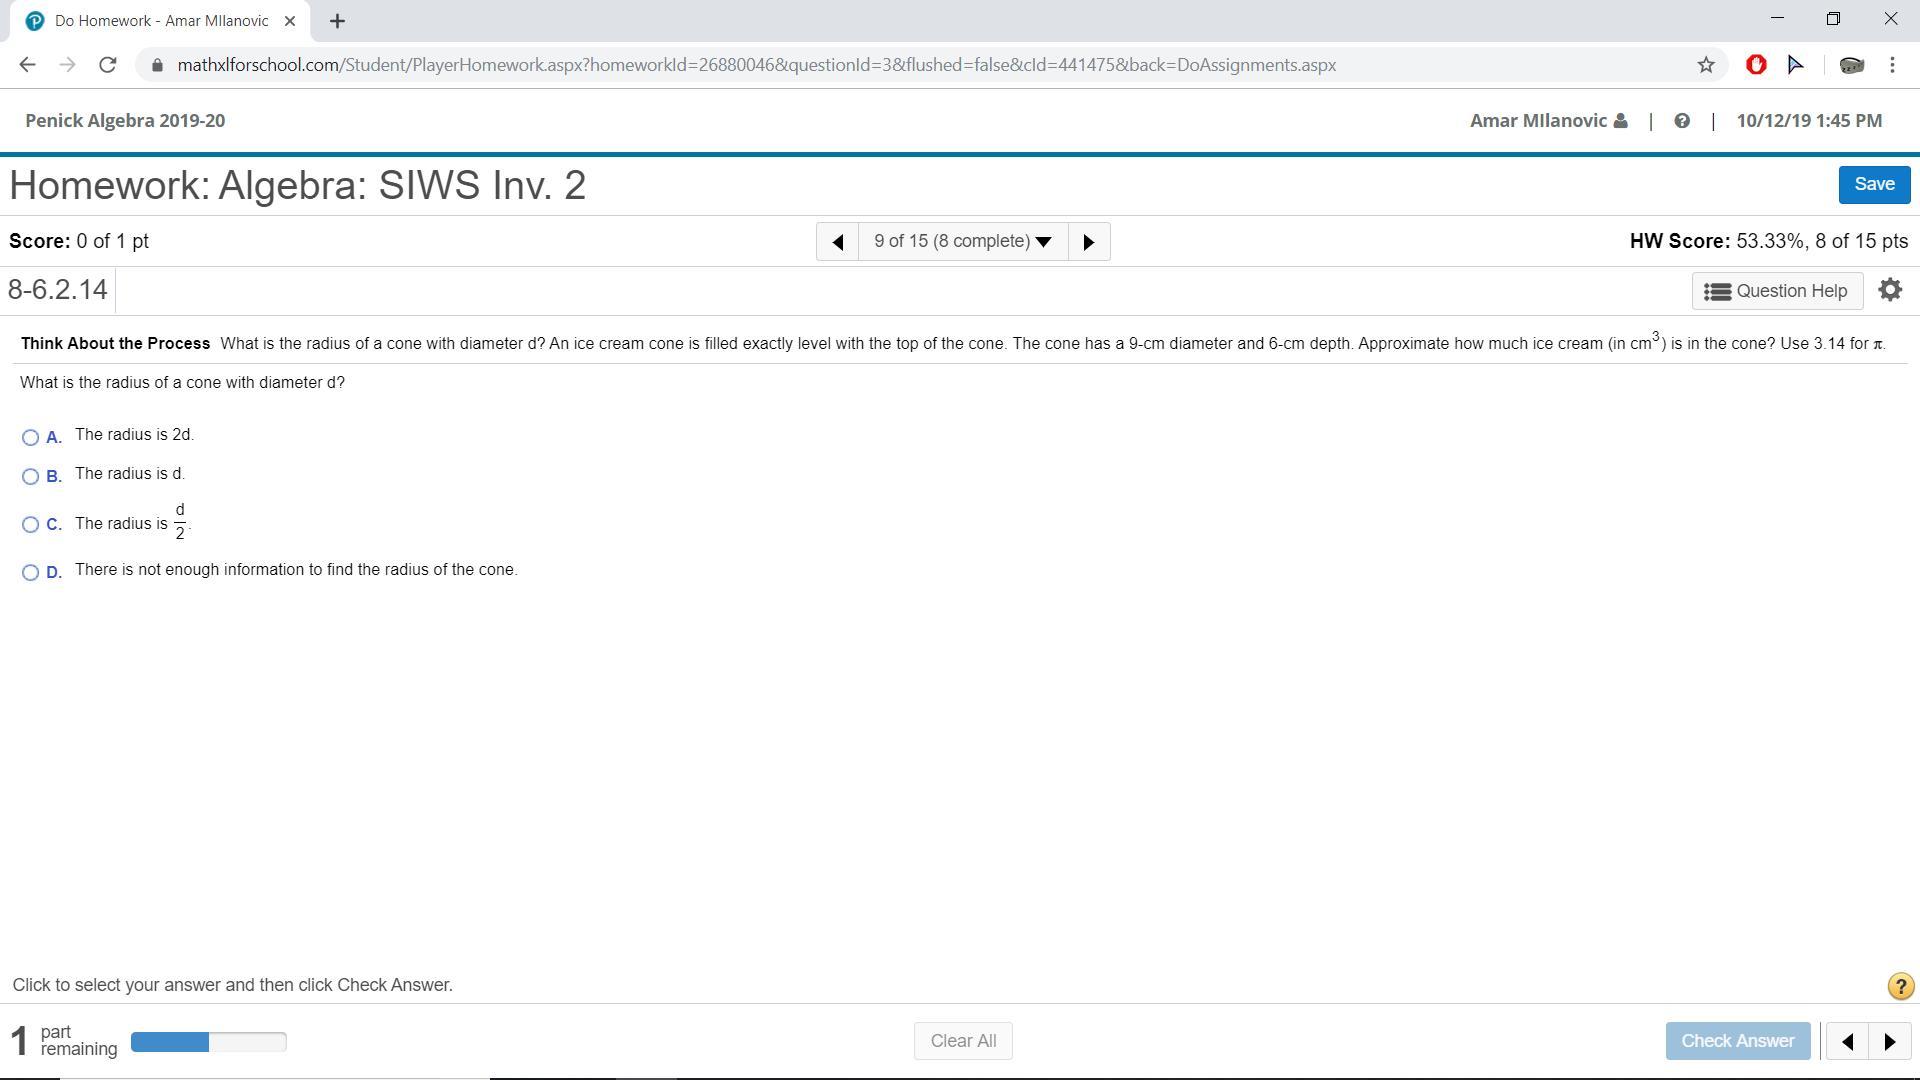The width and height of the screenshot is (1920, 1080).
Task: Select option B radius is d
Action: tap(31, 476)
